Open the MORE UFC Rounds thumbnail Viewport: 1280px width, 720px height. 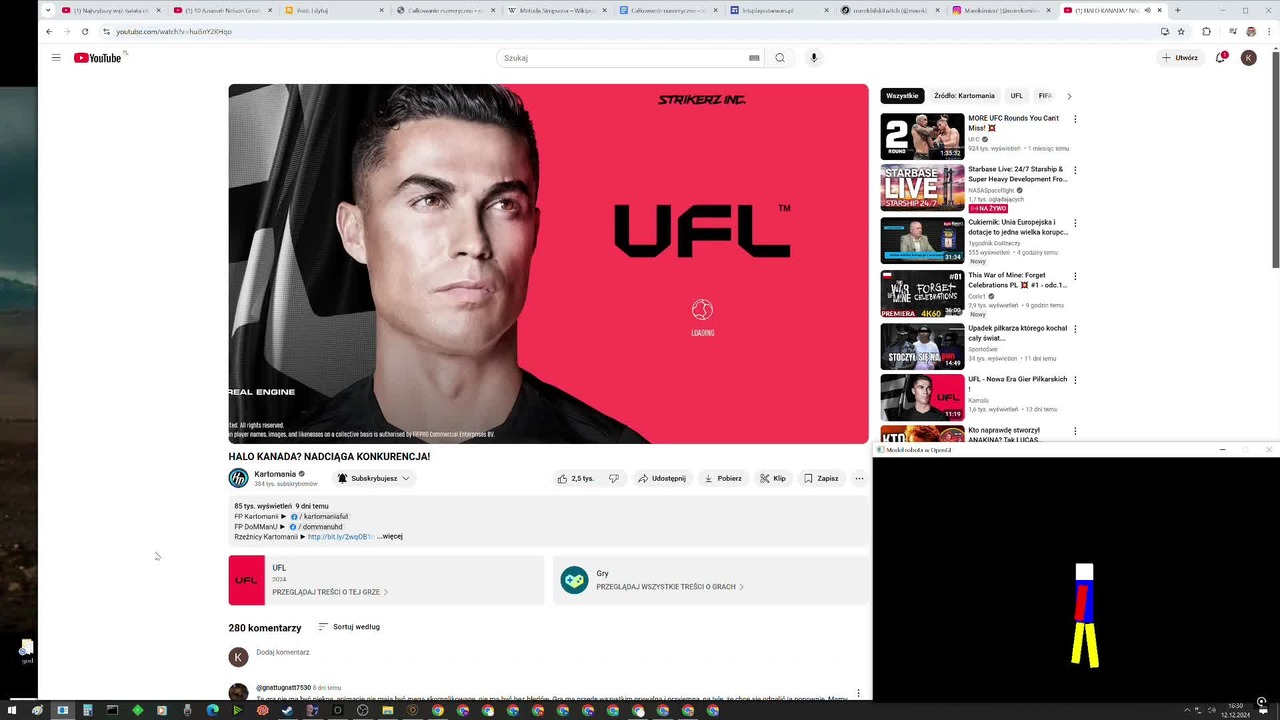[922, 136]
